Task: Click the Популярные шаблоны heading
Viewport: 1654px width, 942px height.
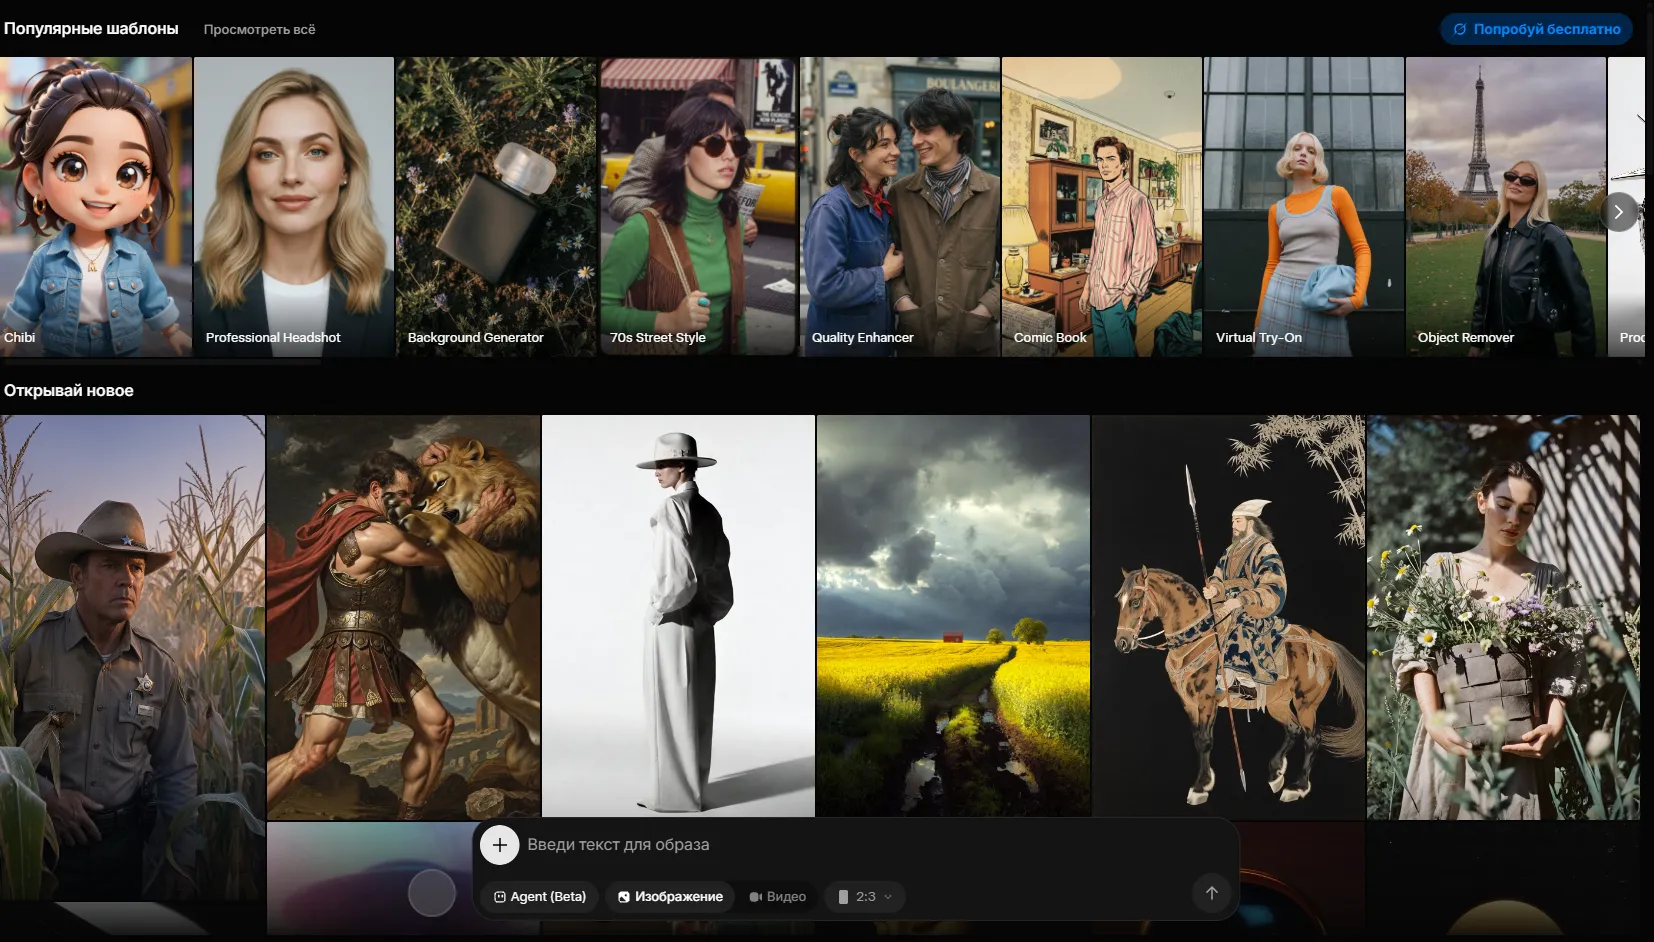Action: pyautogui.click(x=91, y=29)
